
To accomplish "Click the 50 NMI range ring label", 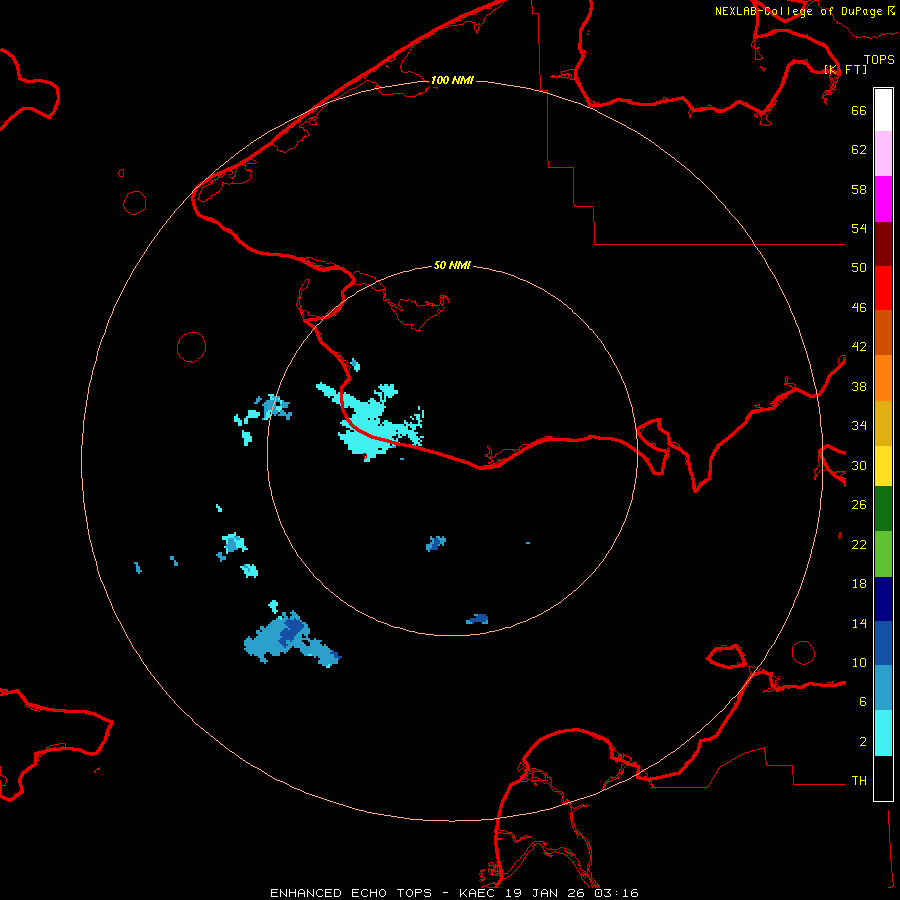I will [x=452, y=265].
